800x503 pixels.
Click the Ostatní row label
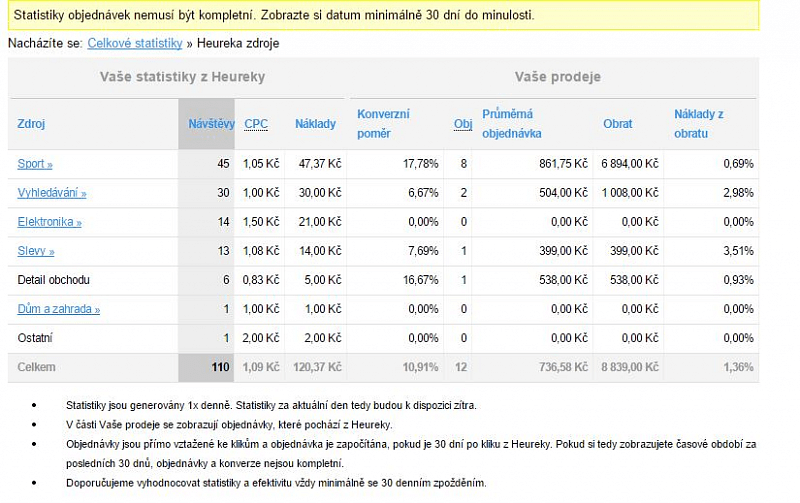tap(35, 338)
